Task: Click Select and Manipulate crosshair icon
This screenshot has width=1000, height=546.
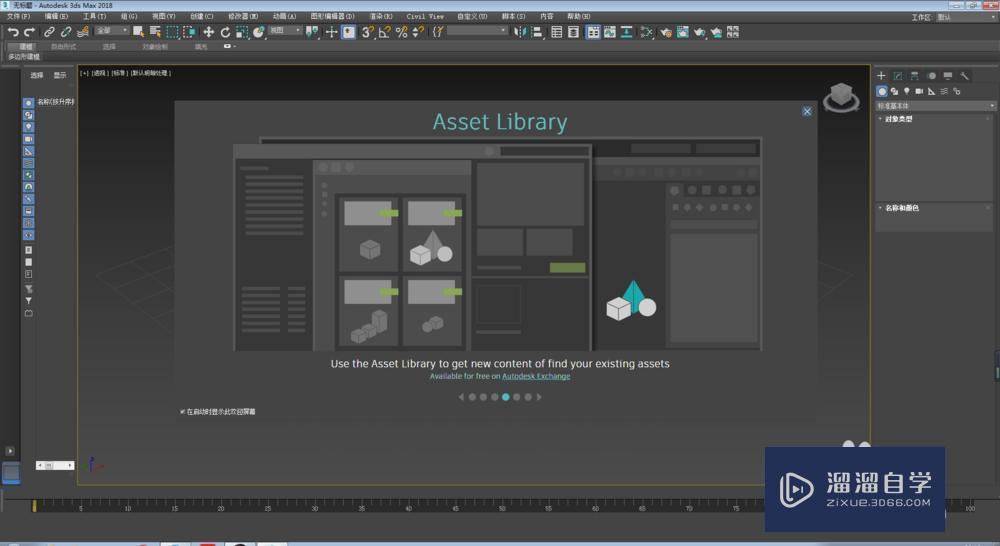Action: [x=331, y=32]
